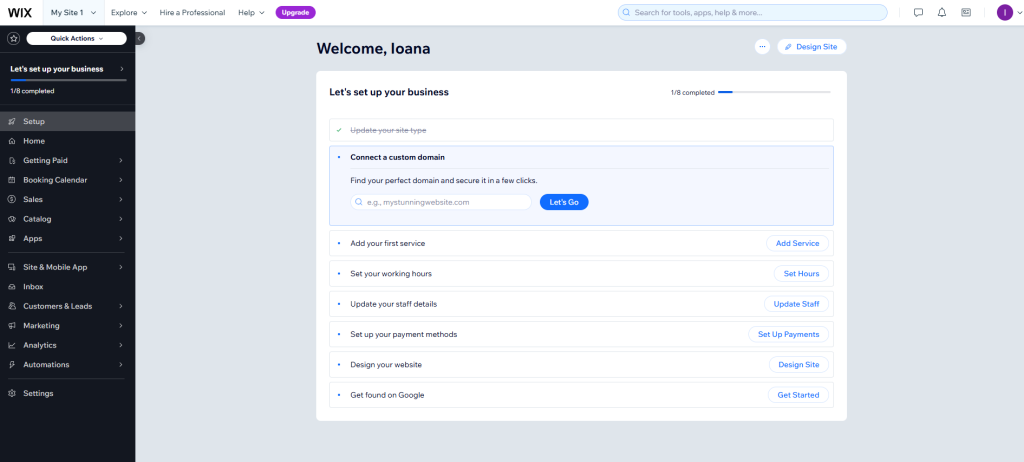Open the My Site 1 dropdown

tap(73, 12)
